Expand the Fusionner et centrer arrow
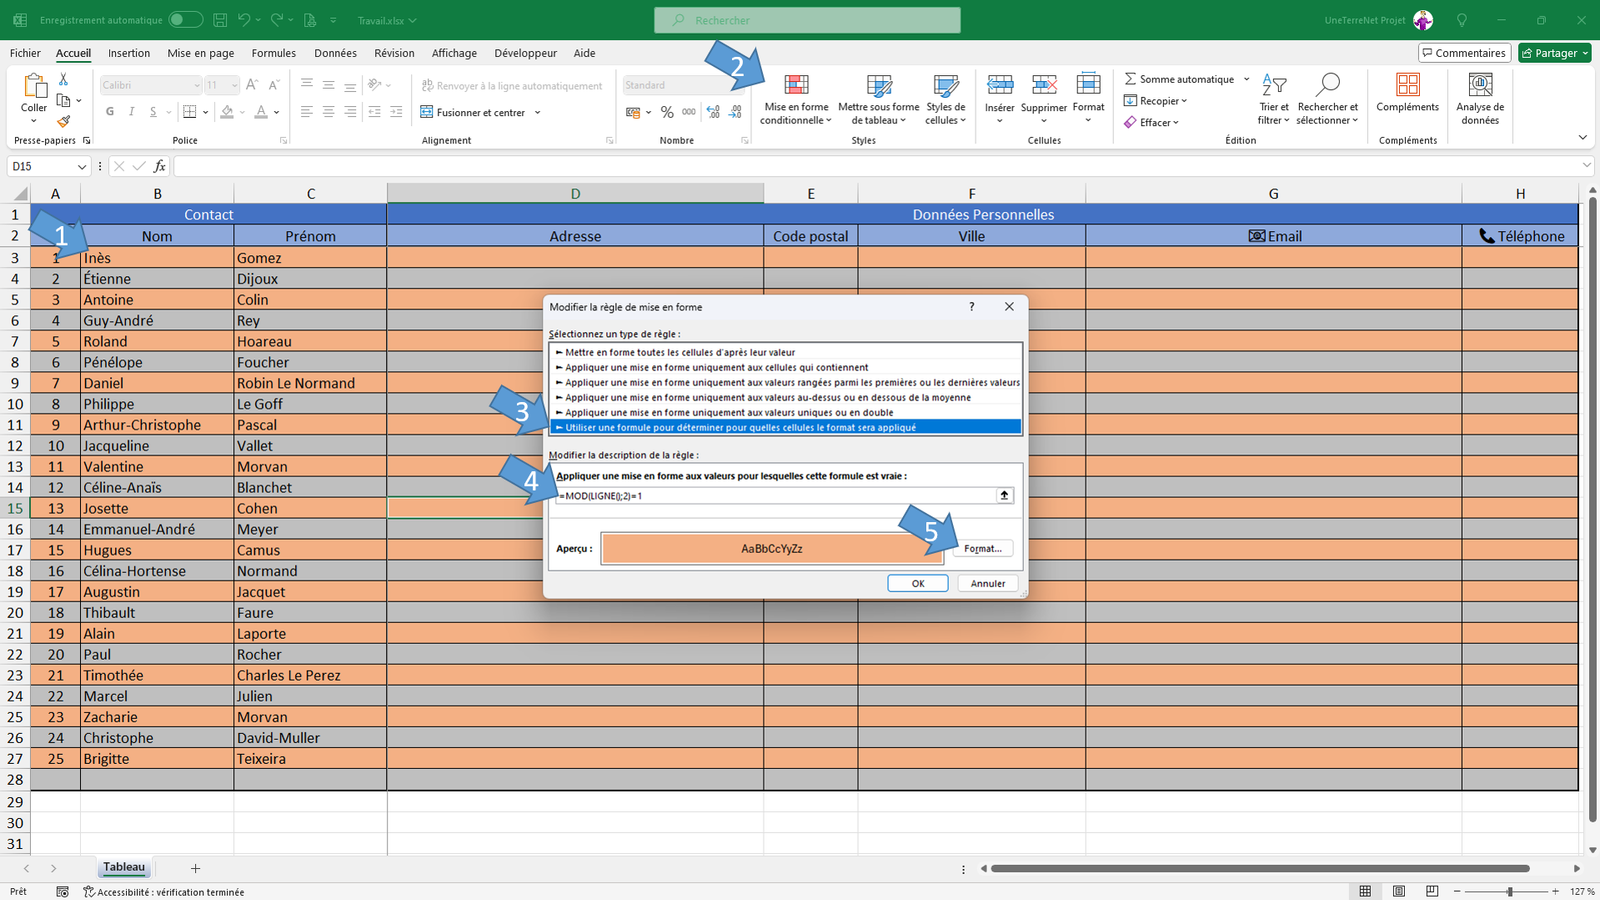 click(538, 112)
